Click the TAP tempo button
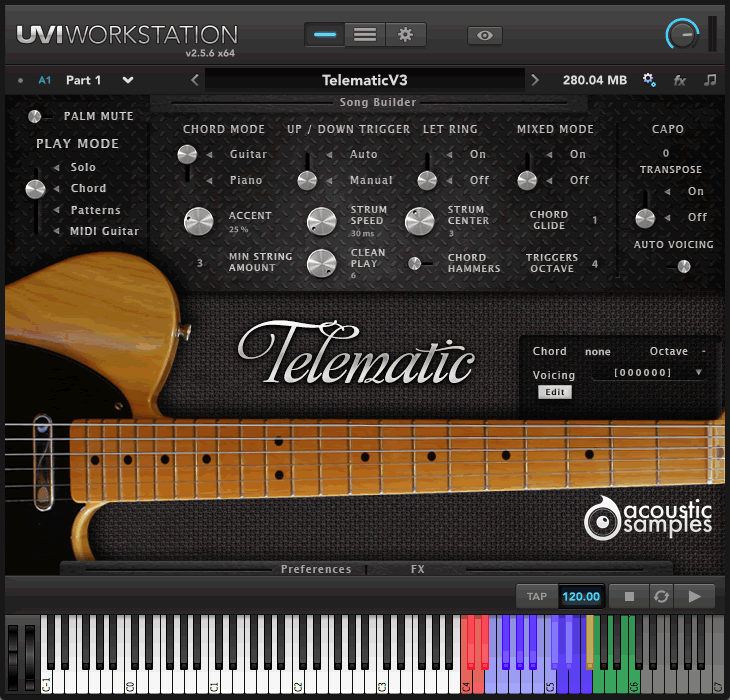 click(x=537, y=596)
